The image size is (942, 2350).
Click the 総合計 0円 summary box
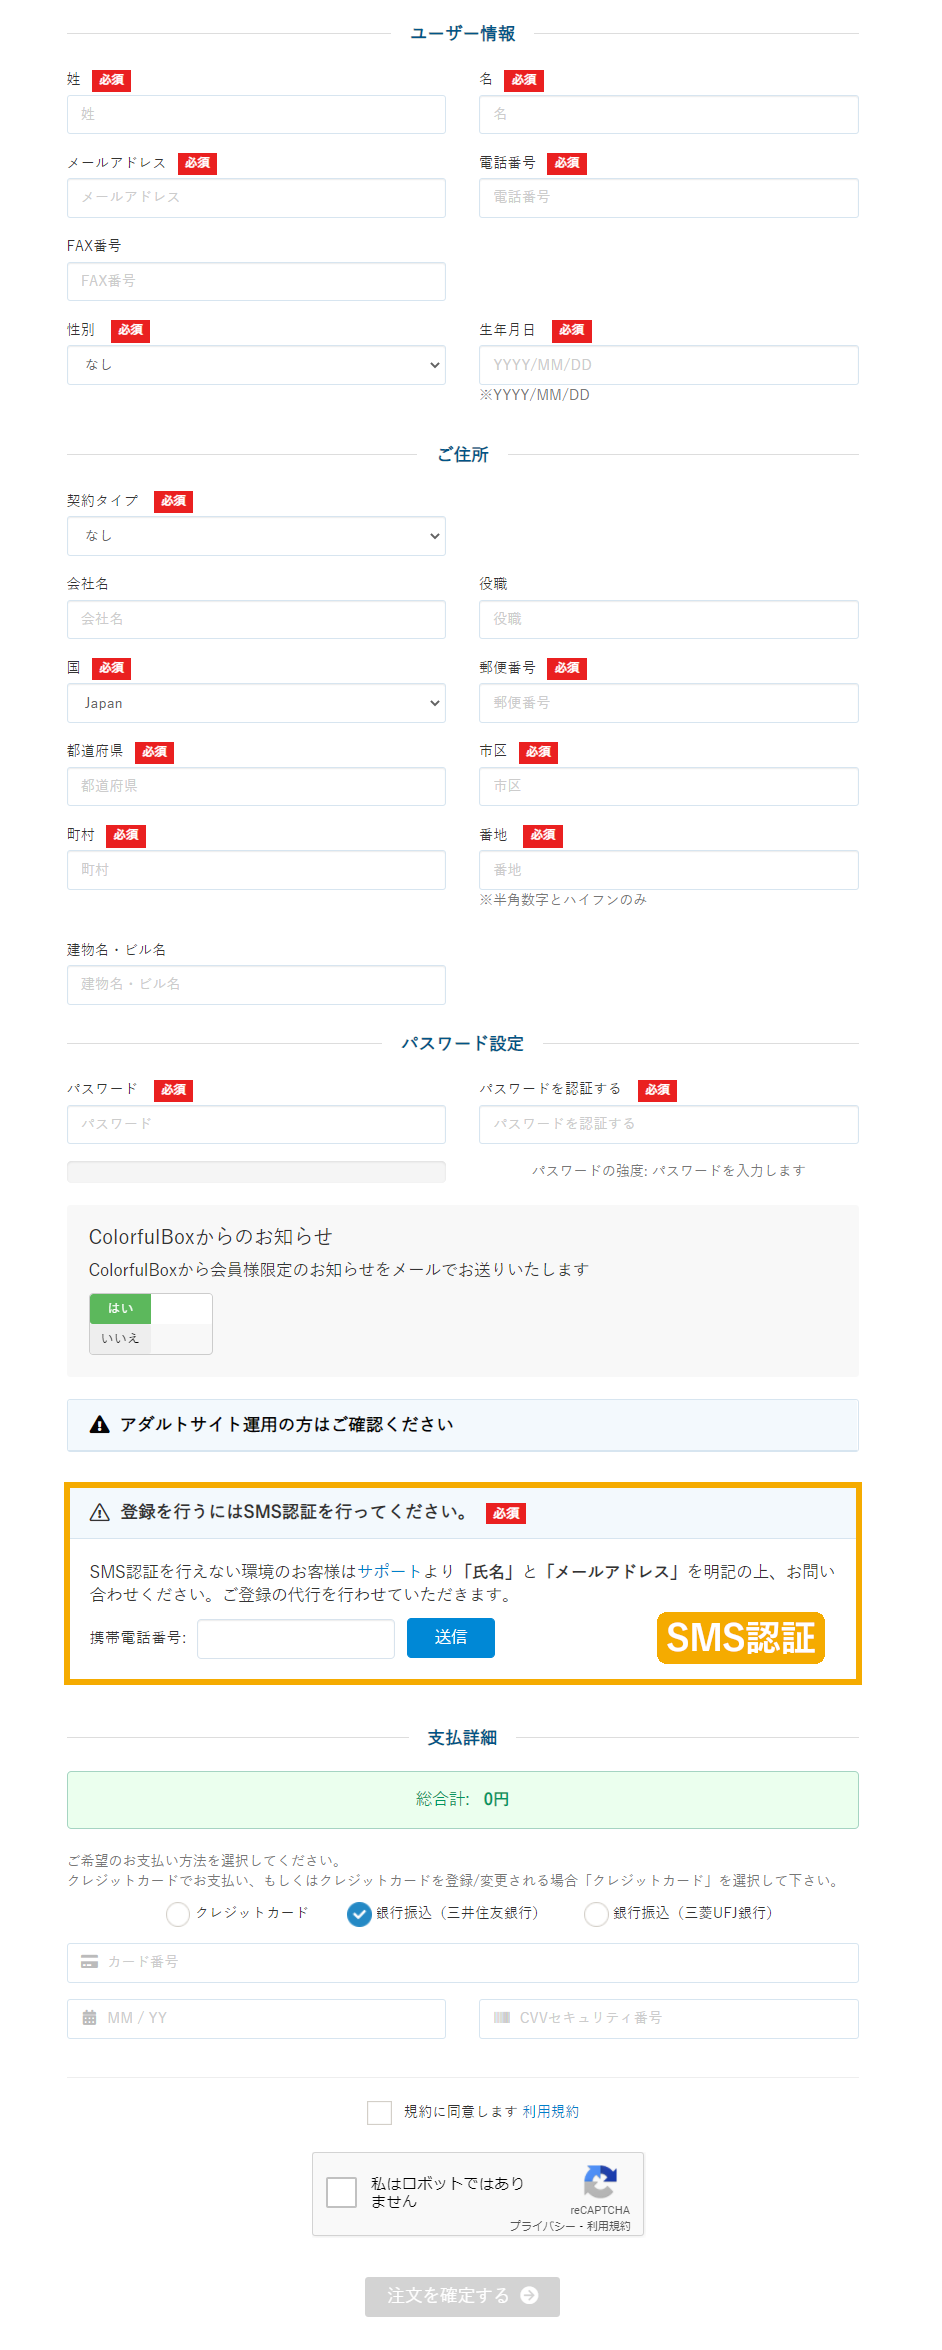click(462, 1800)
